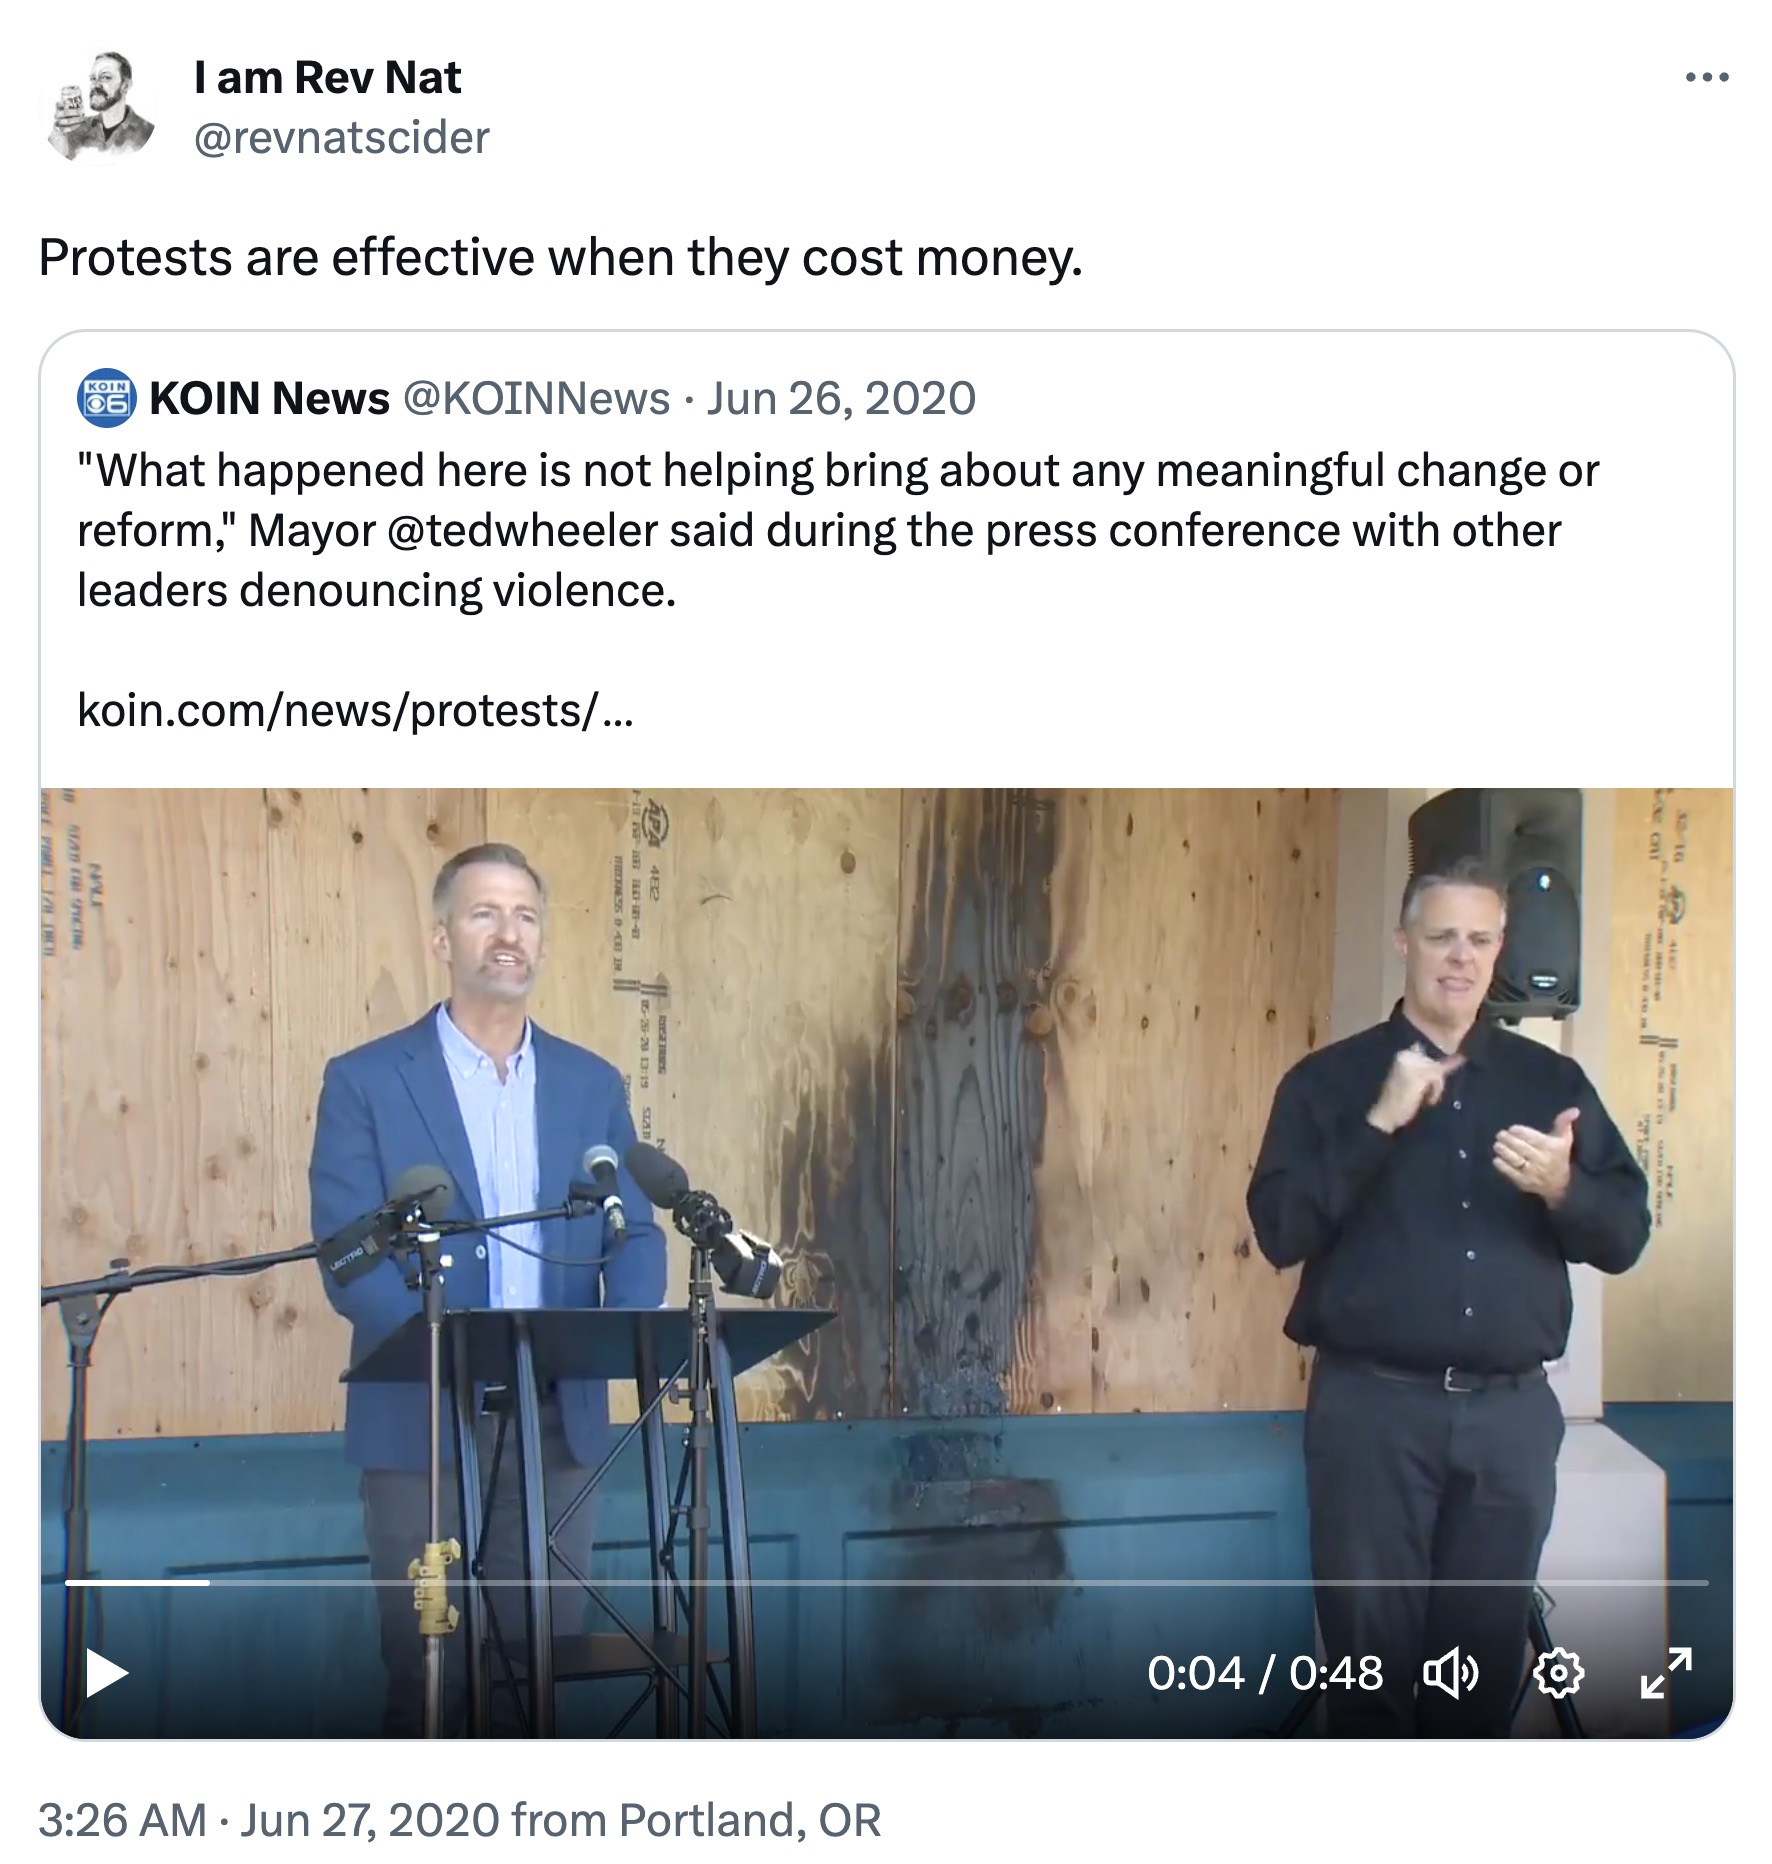Viewport: 1772px width, 1864px height.
Task: Follow the koin.com/news/protests link
Action: coord(356,711)
